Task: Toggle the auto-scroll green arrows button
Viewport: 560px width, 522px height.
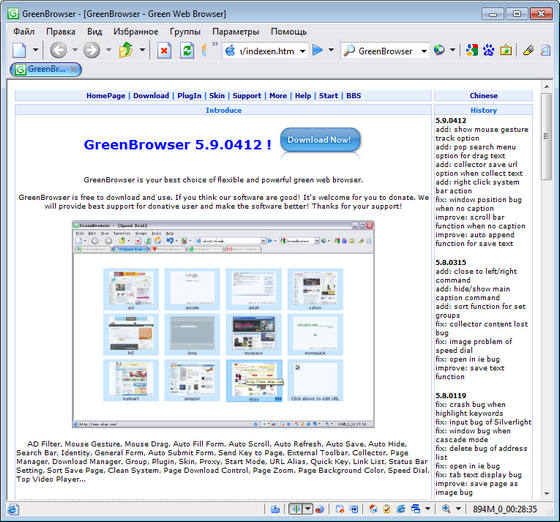Action: [x=296, y=509]
